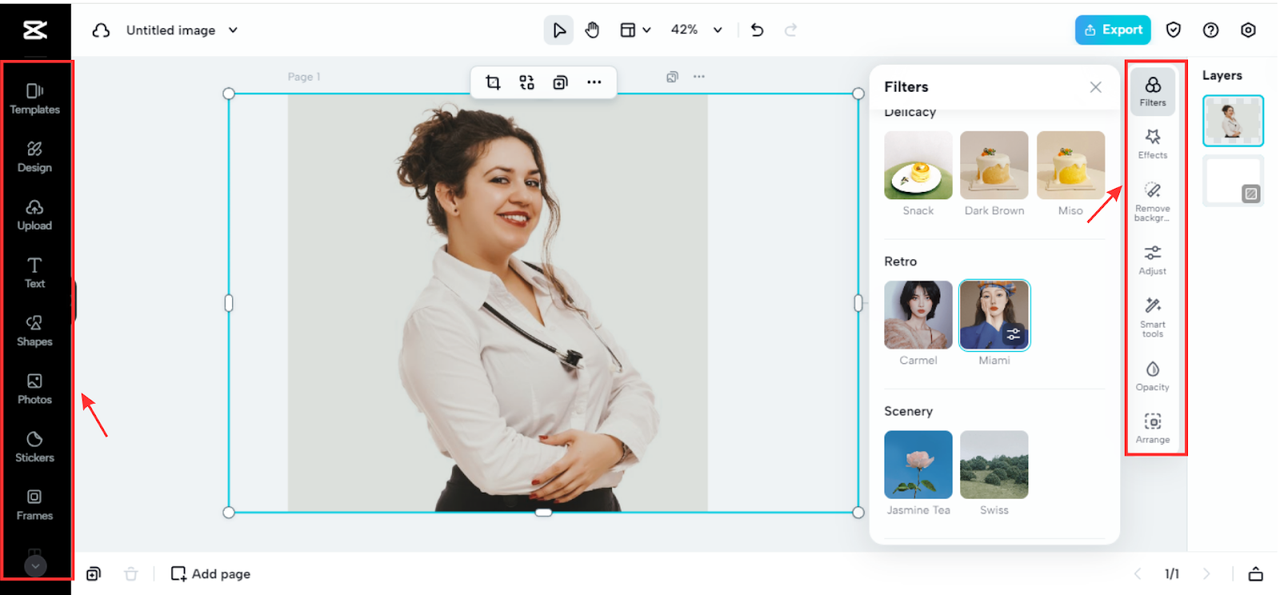Expand more sidebar items with down chevron

pos(35,566)
